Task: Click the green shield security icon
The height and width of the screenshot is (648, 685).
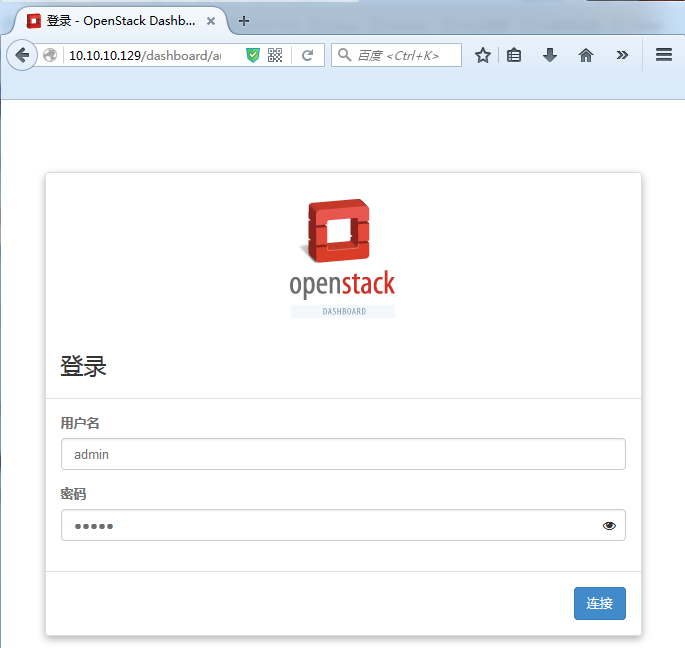Action: point(253,55)
